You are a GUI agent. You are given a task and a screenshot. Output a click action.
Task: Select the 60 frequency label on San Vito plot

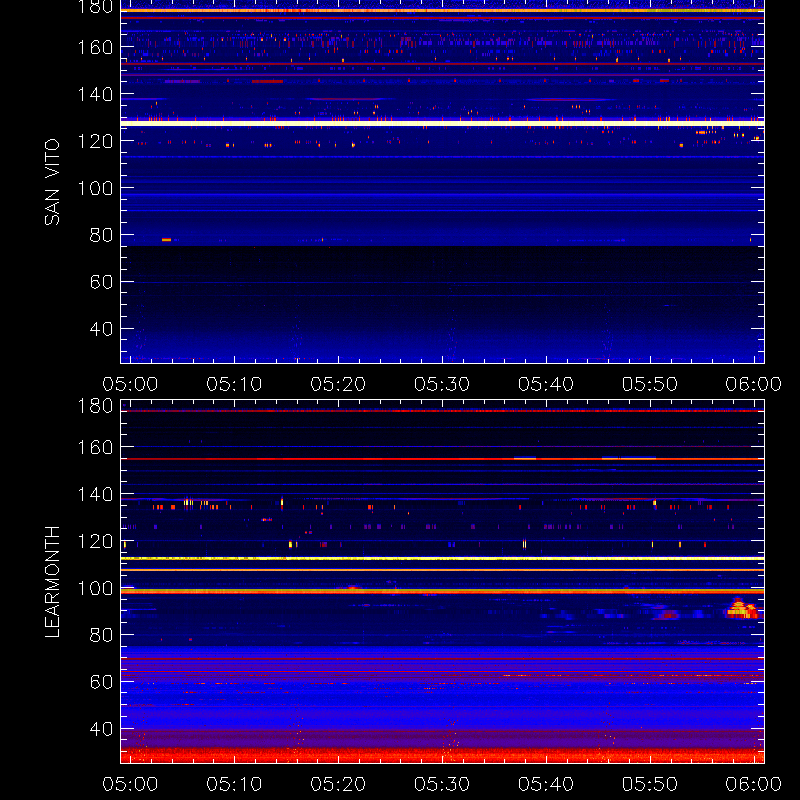click(x=101, y=282)
